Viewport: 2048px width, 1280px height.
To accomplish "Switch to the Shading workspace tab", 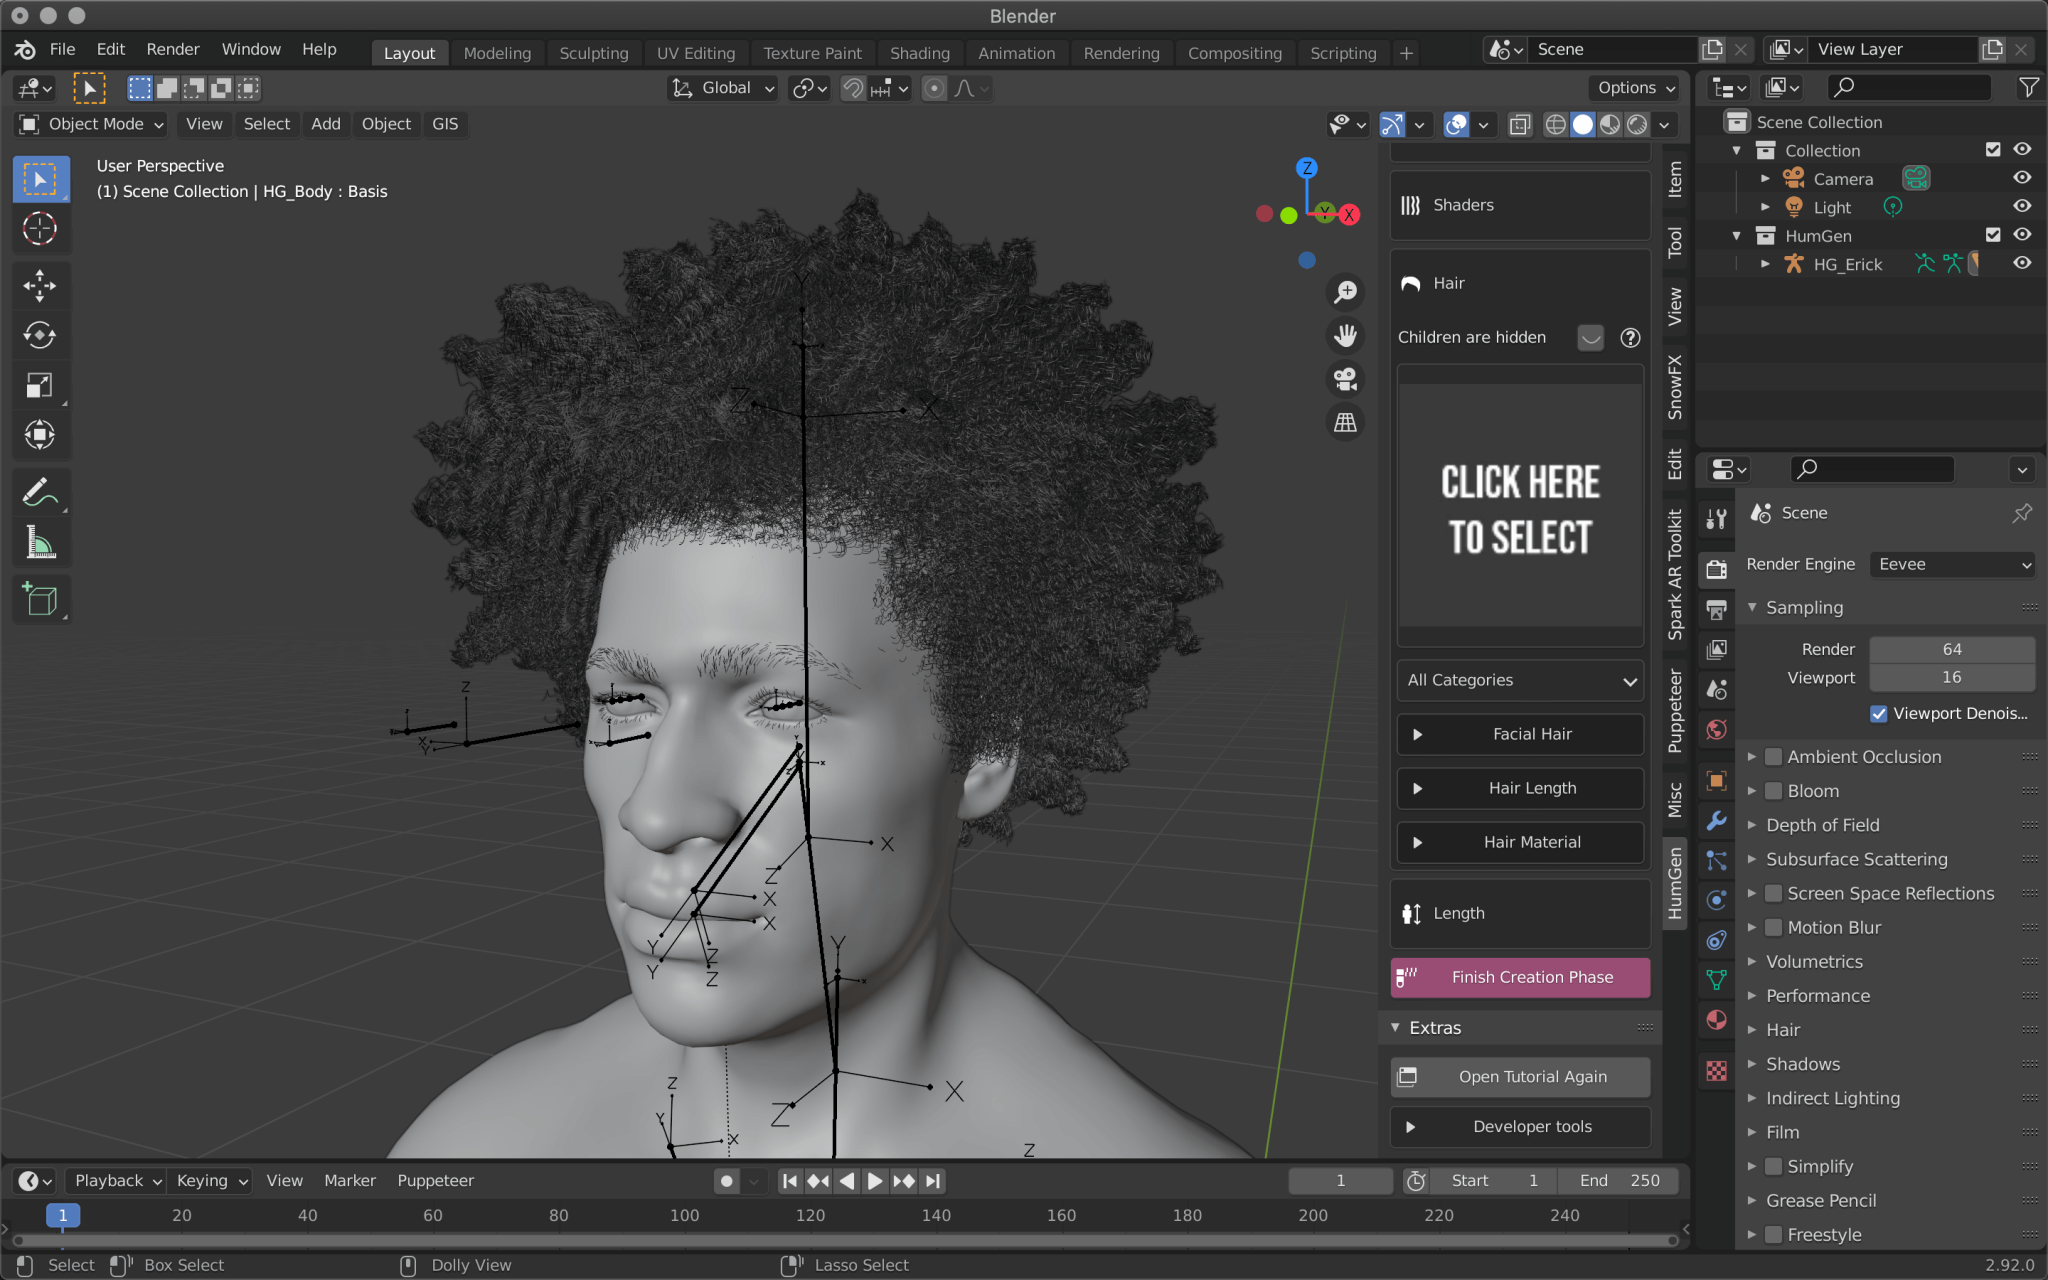I will [x=919, y=53].
